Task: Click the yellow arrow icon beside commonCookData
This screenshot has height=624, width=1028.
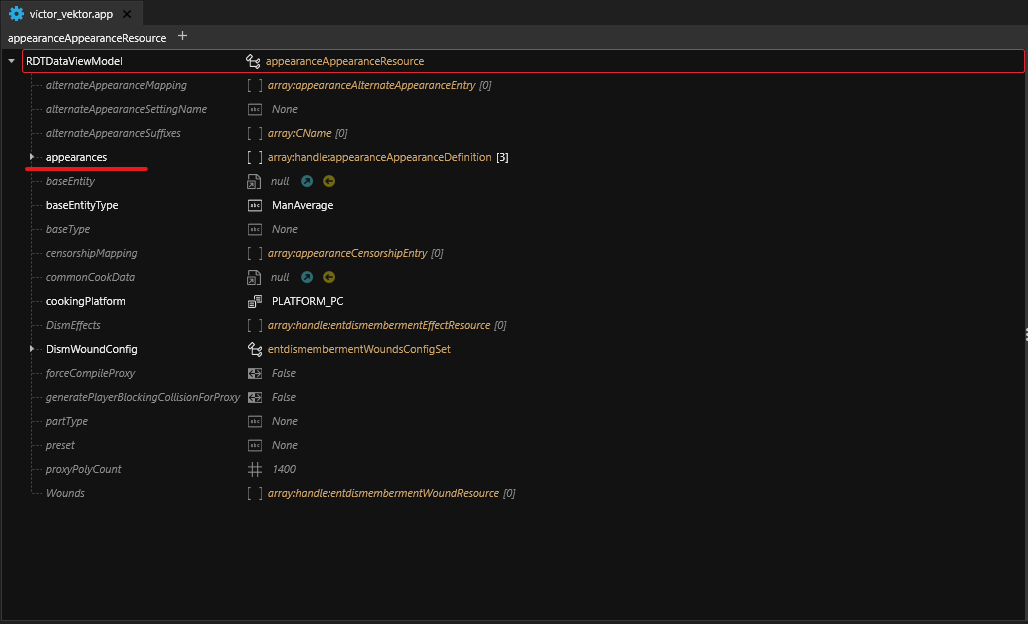Action: tap(328, 277)
